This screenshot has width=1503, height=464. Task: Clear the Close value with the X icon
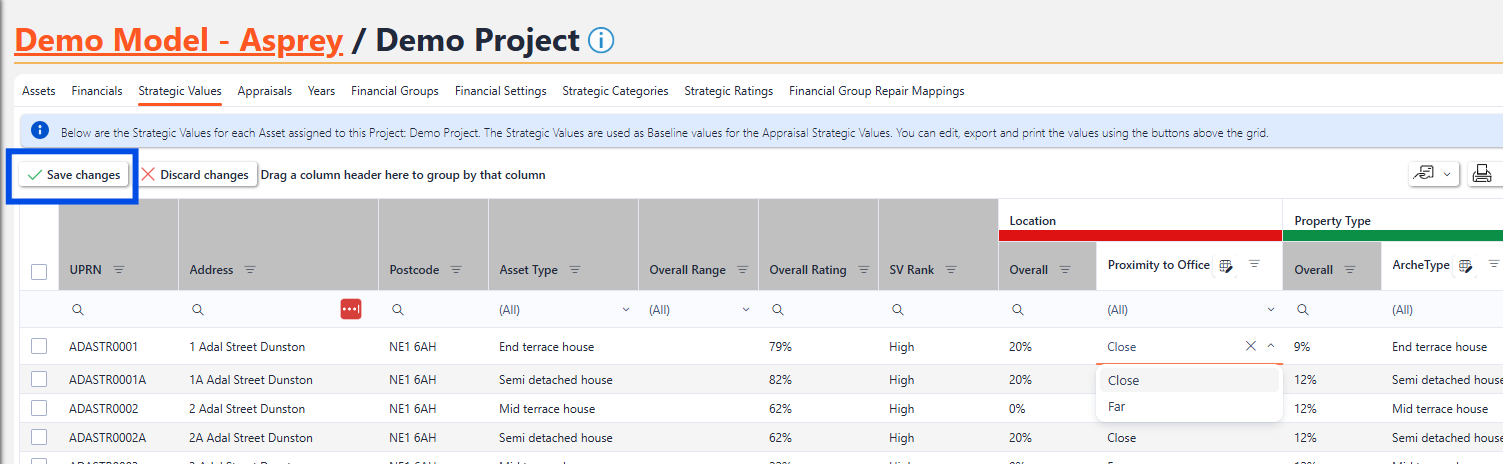tap(1250, 347)
